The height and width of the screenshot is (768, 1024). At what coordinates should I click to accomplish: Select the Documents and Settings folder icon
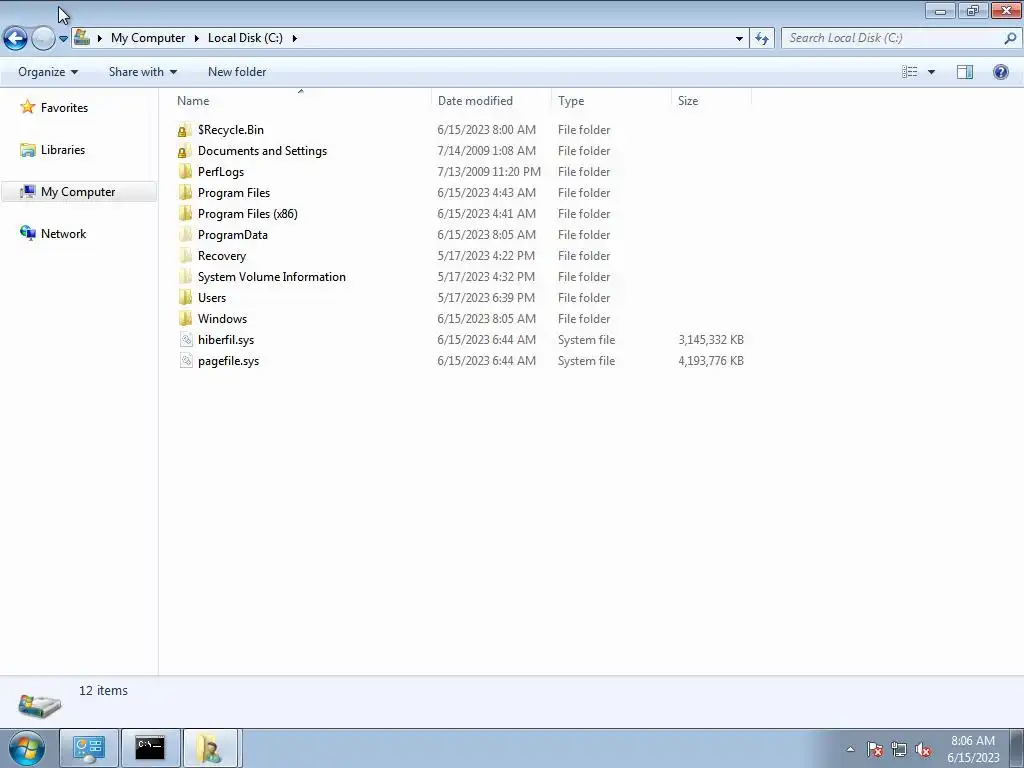(185, 151)
